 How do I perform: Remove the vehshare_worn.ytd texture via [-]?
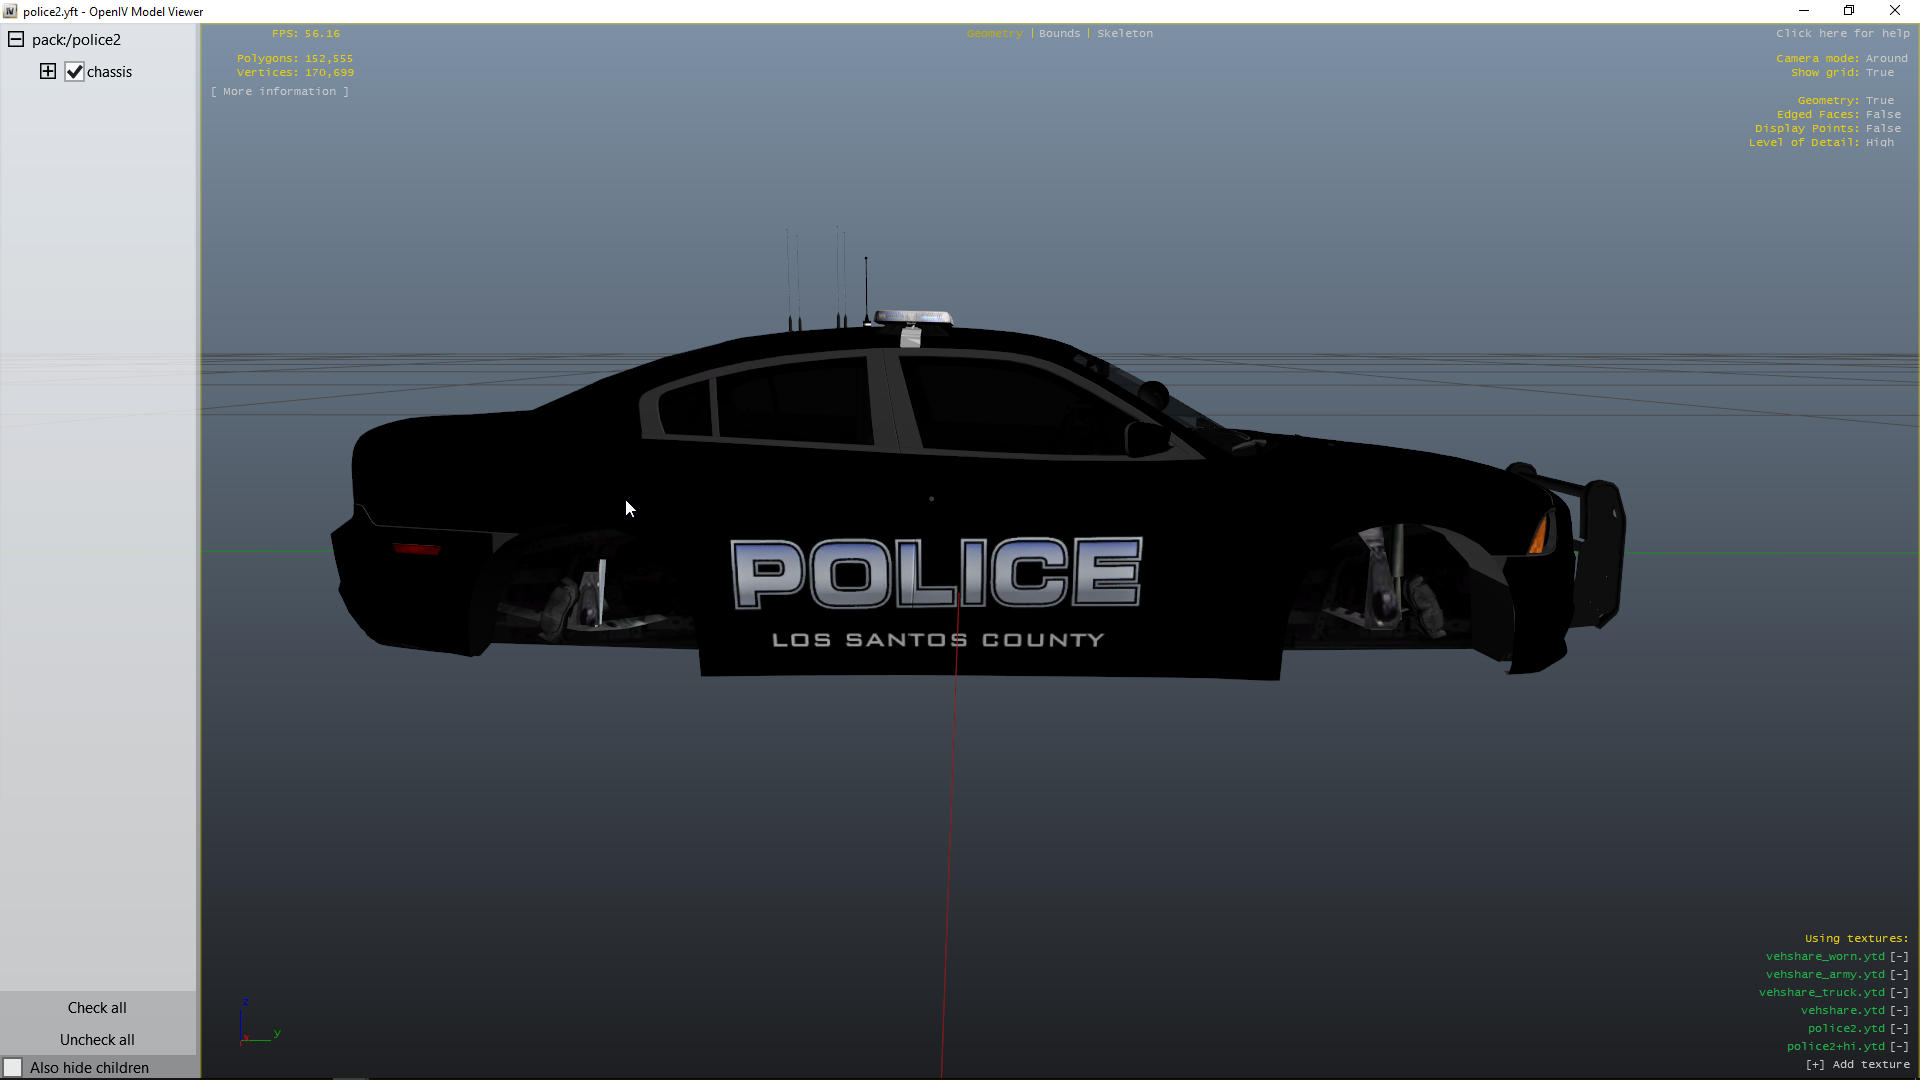tap(1899, 957)
